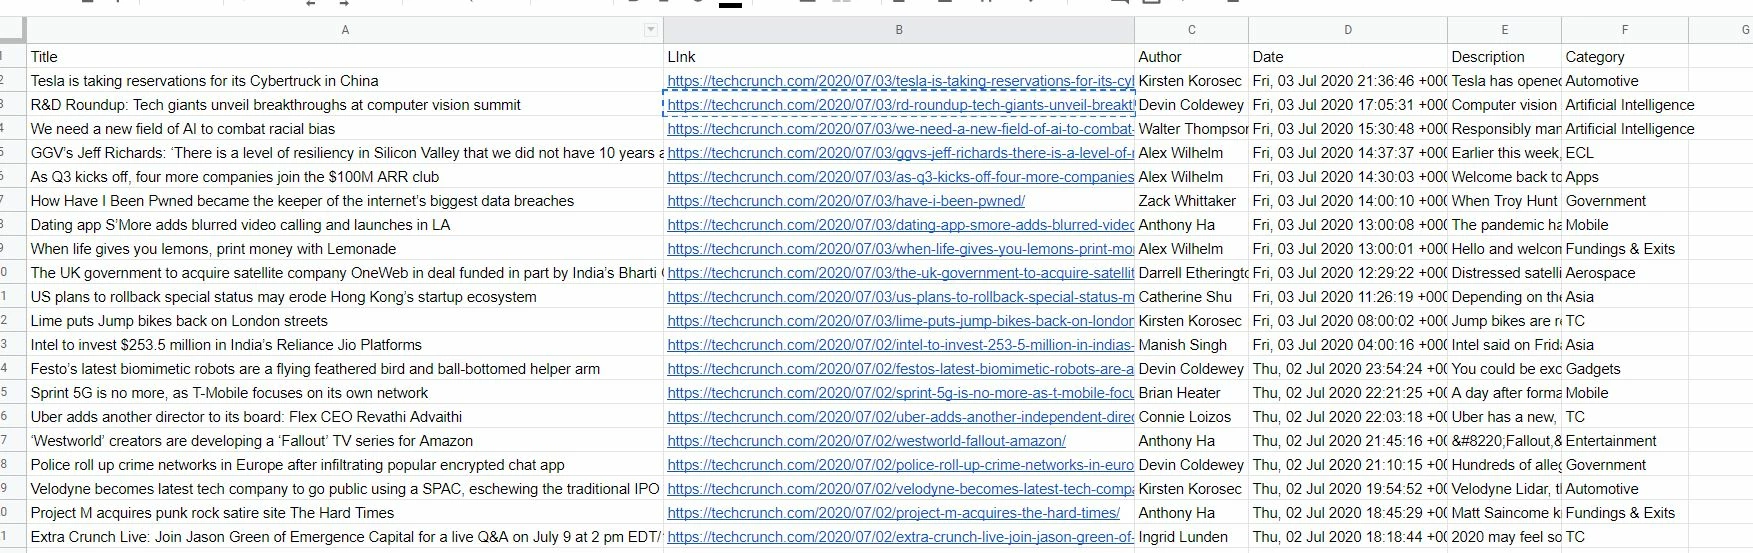Open the festos-latest-biomimetic-robots link
This screenshot has height=553, width=1753.
coord(900,369)
